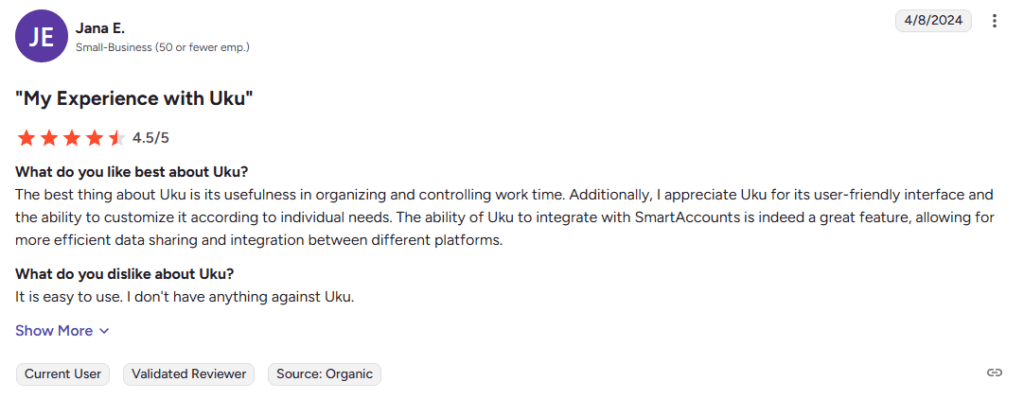Image resolution: width=1024 pixels, height=399 pixels.
Task: Select the Source: Organic tag
Action: [325, 374]
